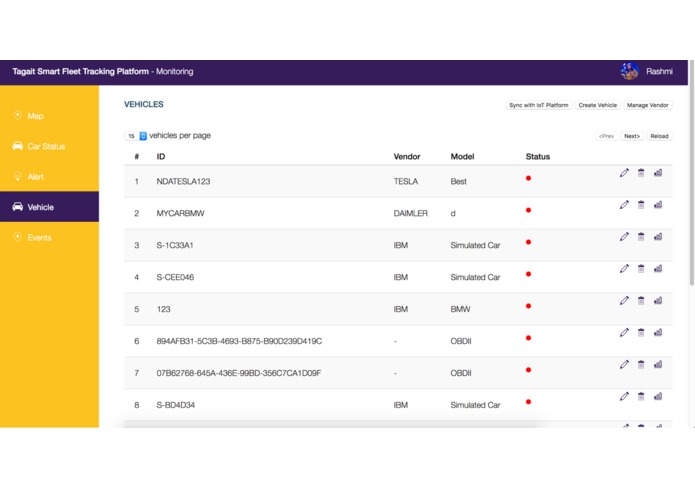This screenshot has height=494, width=695.
Task: Delete vehicle 894AFB31 using trash icon
Action: click(x=641, y=332)
